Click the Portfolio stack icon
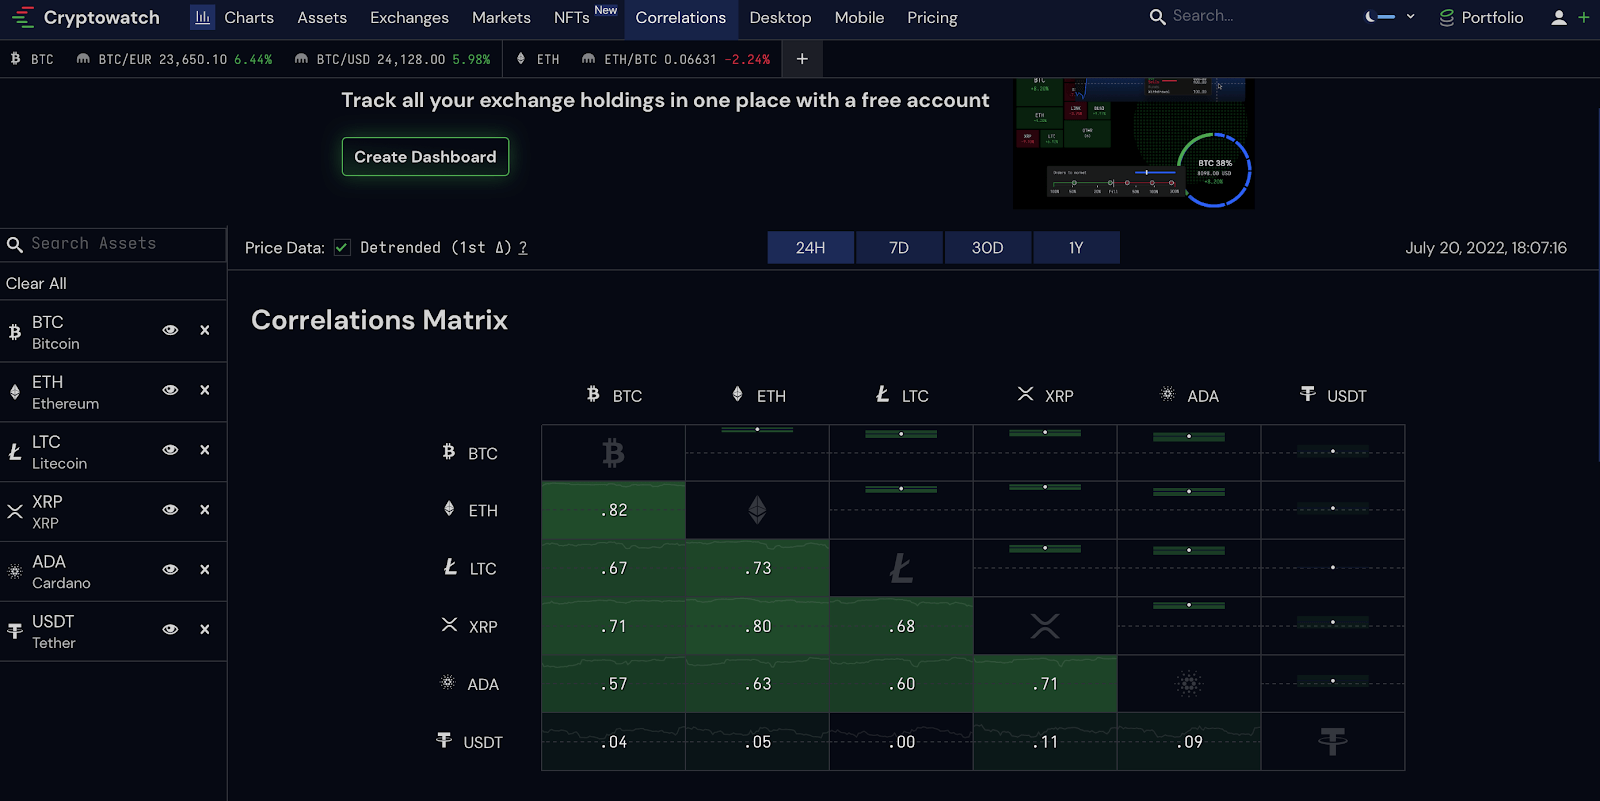 [x=1446, y=18]
